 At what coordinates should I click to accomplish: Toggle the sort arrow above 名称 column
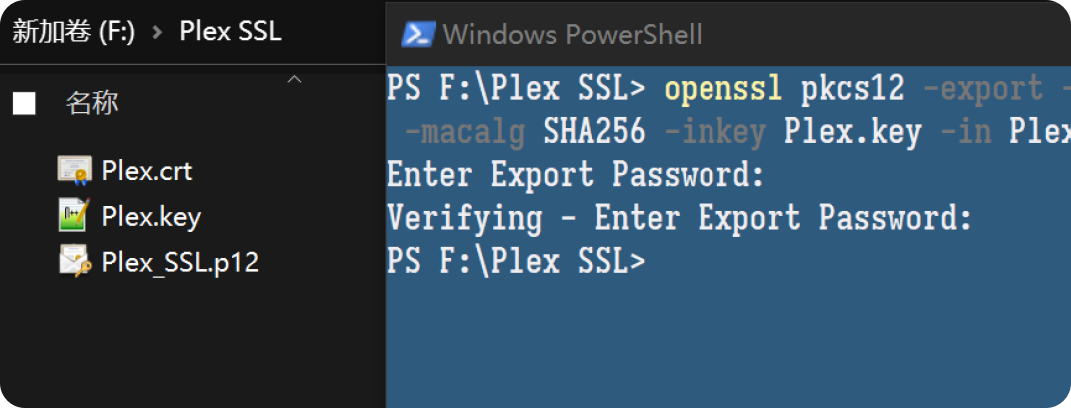pos(294,79)
